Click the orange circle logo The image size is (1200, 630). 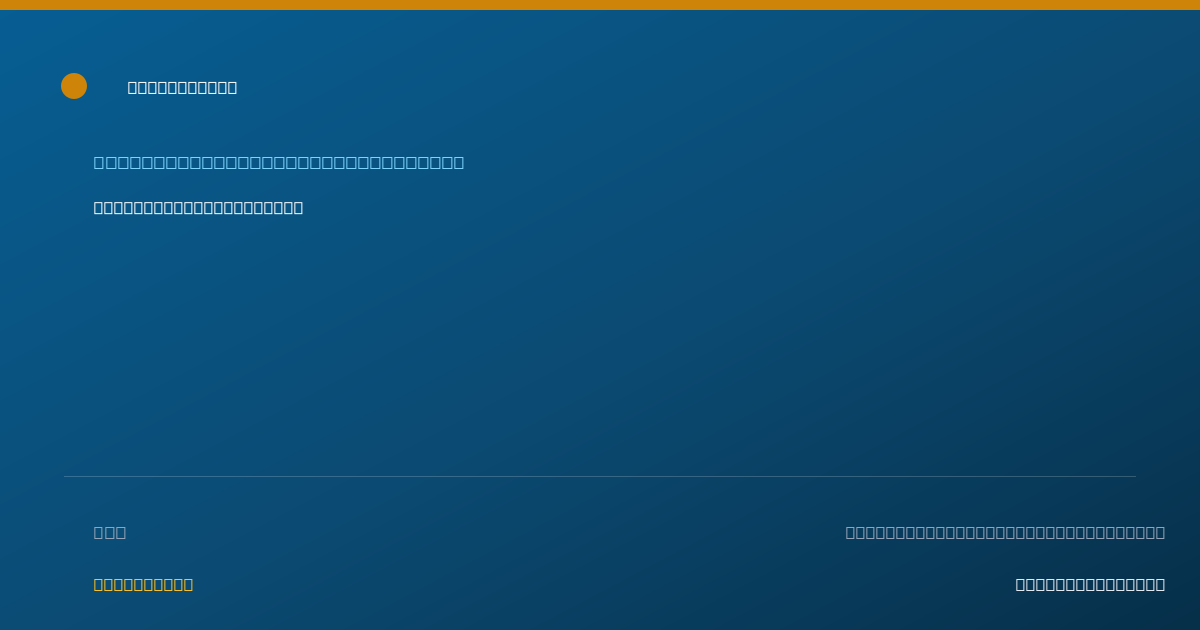[74, 86]
